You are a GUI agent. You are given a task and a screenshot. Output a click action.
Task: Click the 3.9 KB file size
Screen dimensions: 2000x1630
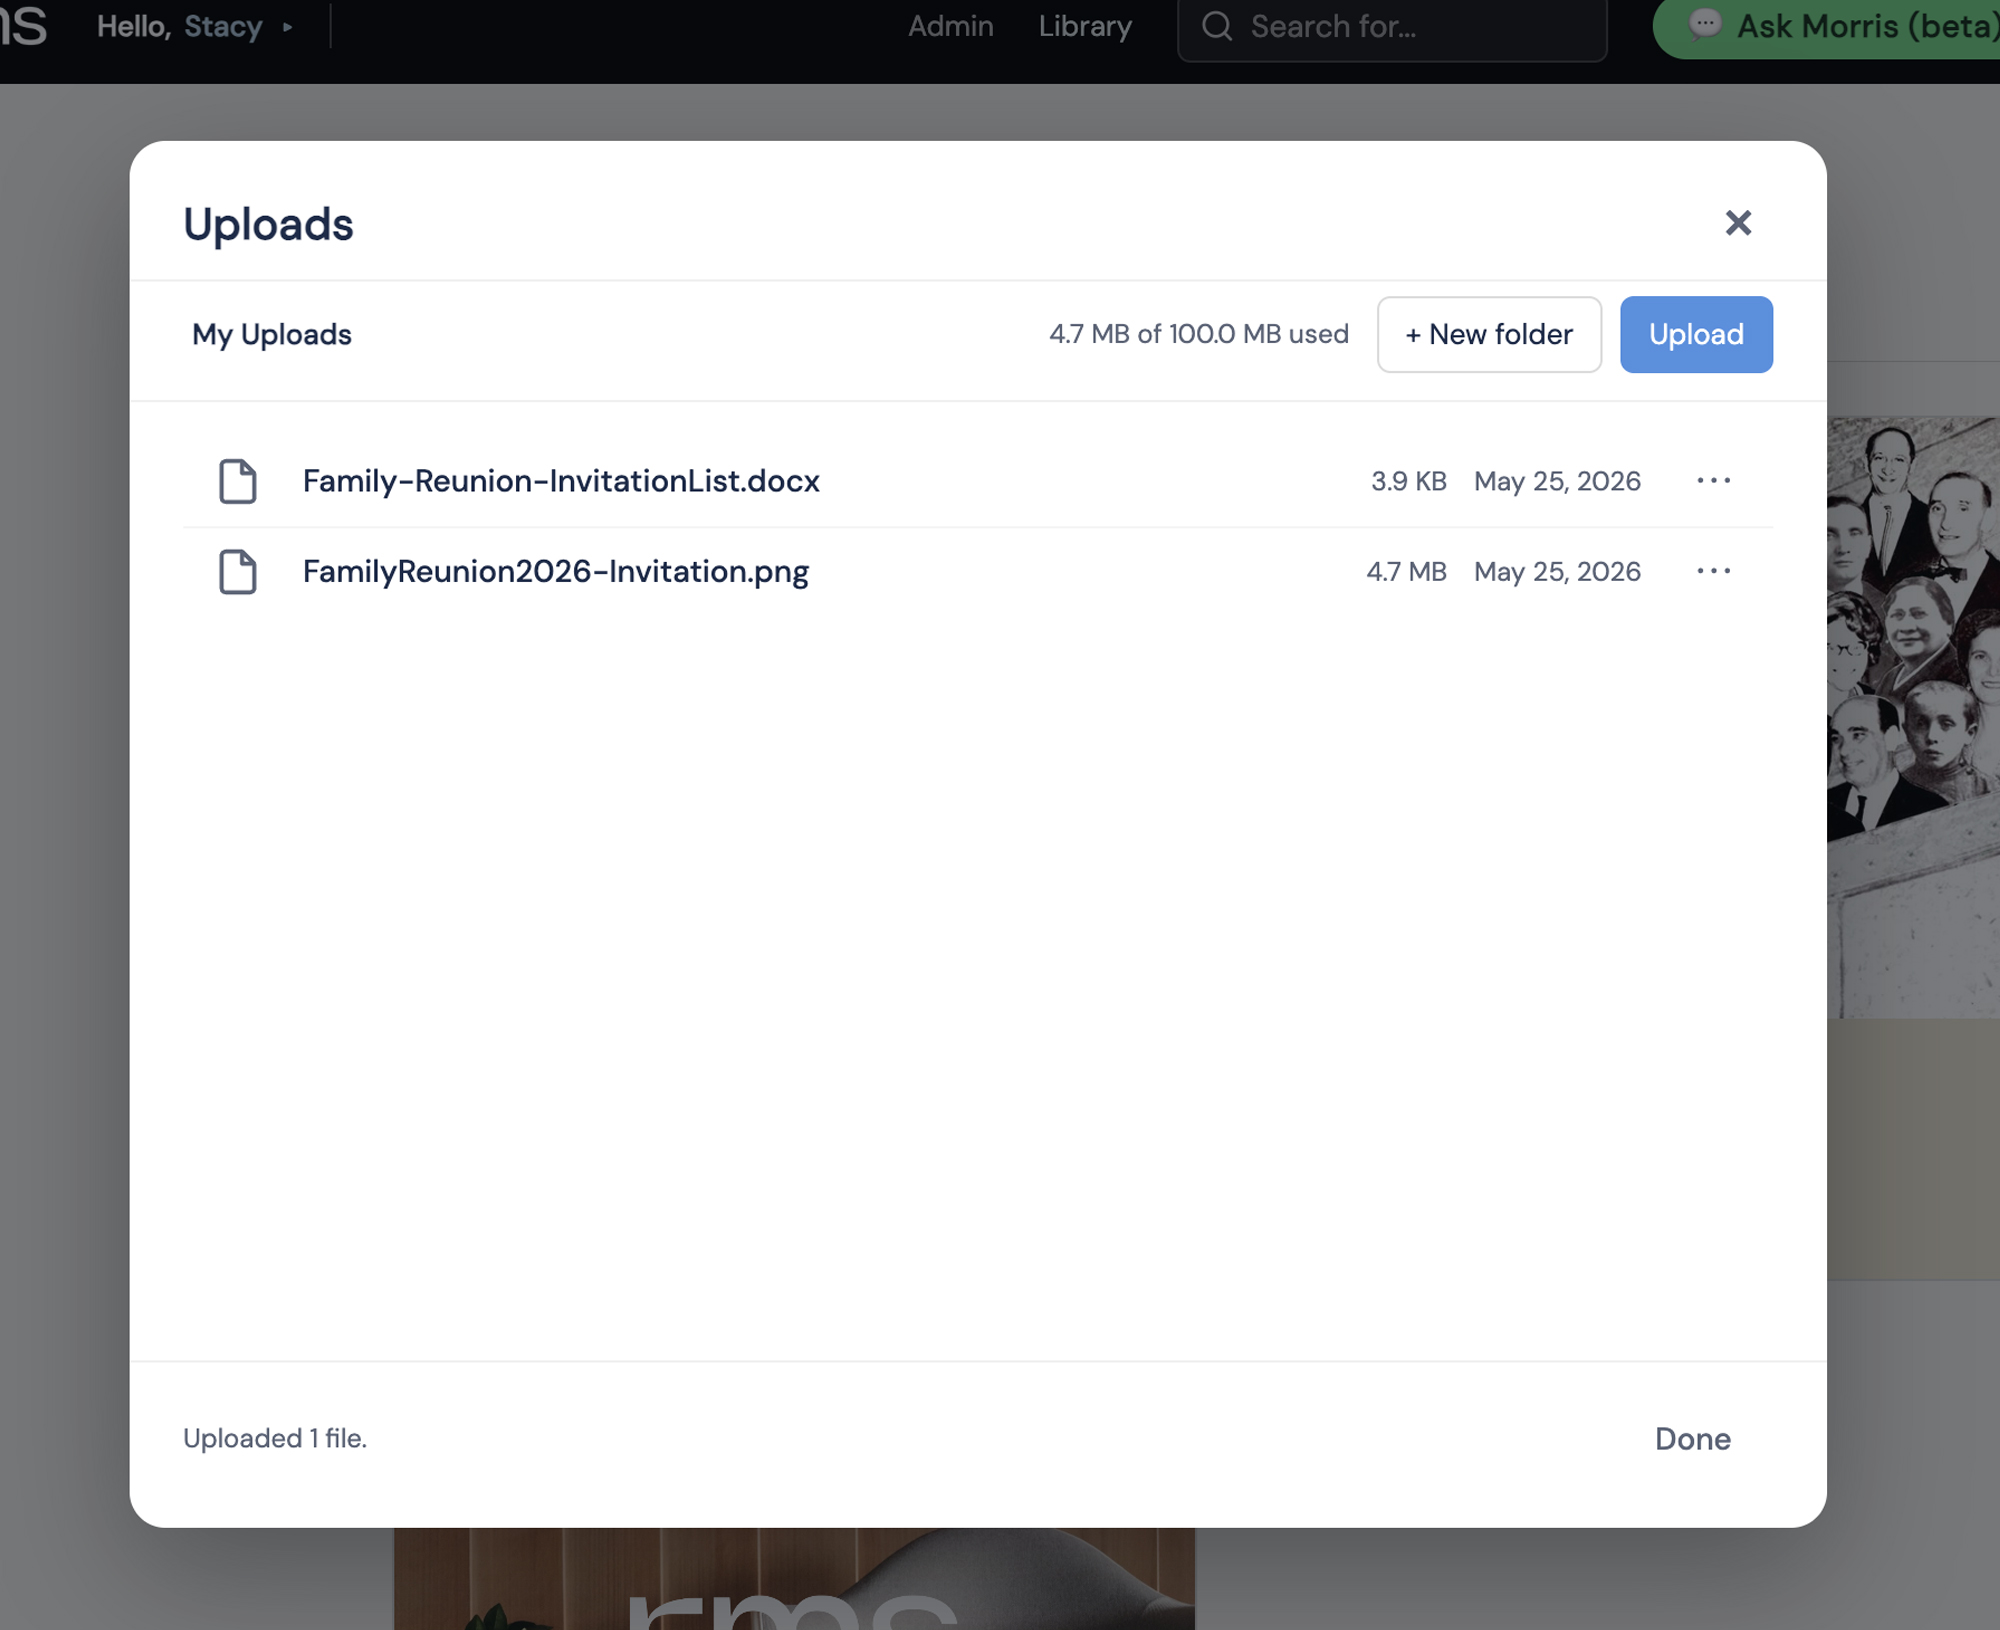click(1408, 481)
